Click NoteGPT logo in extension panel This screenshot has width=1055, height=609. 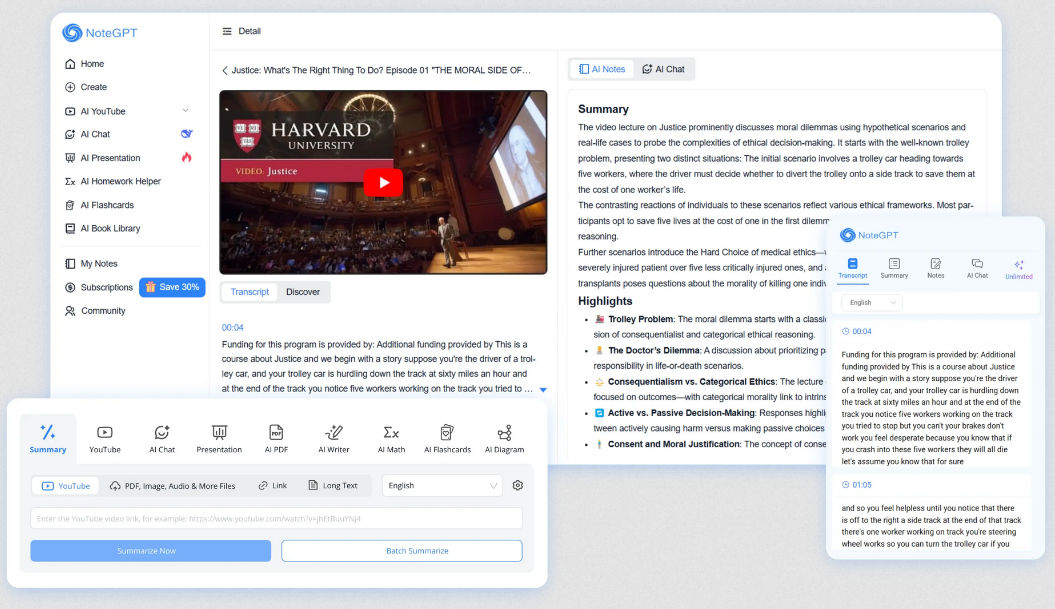869,235
